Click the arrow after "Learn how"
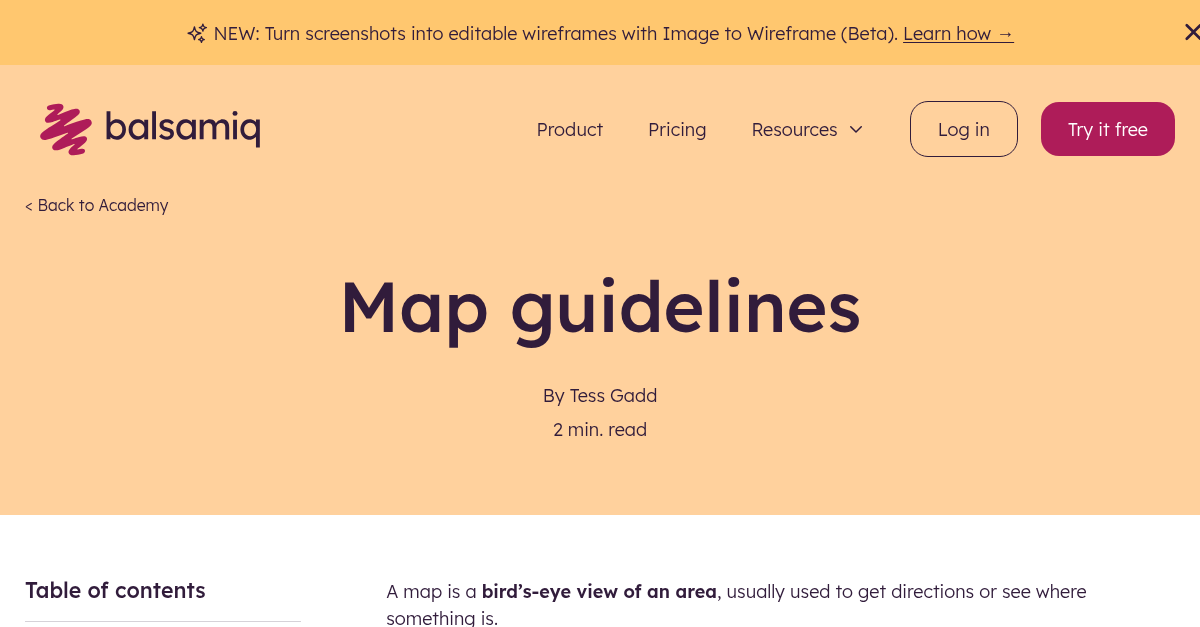 1005,33
